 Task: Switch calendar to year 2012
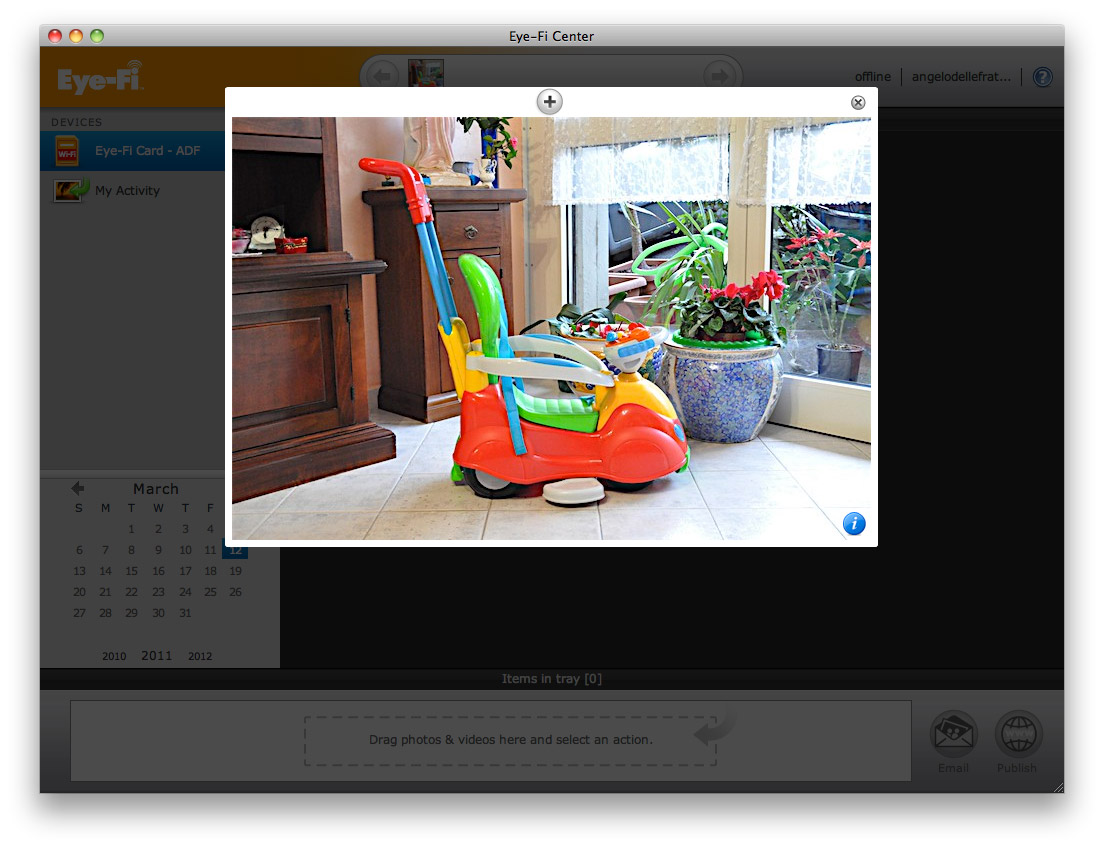point(200,656)
